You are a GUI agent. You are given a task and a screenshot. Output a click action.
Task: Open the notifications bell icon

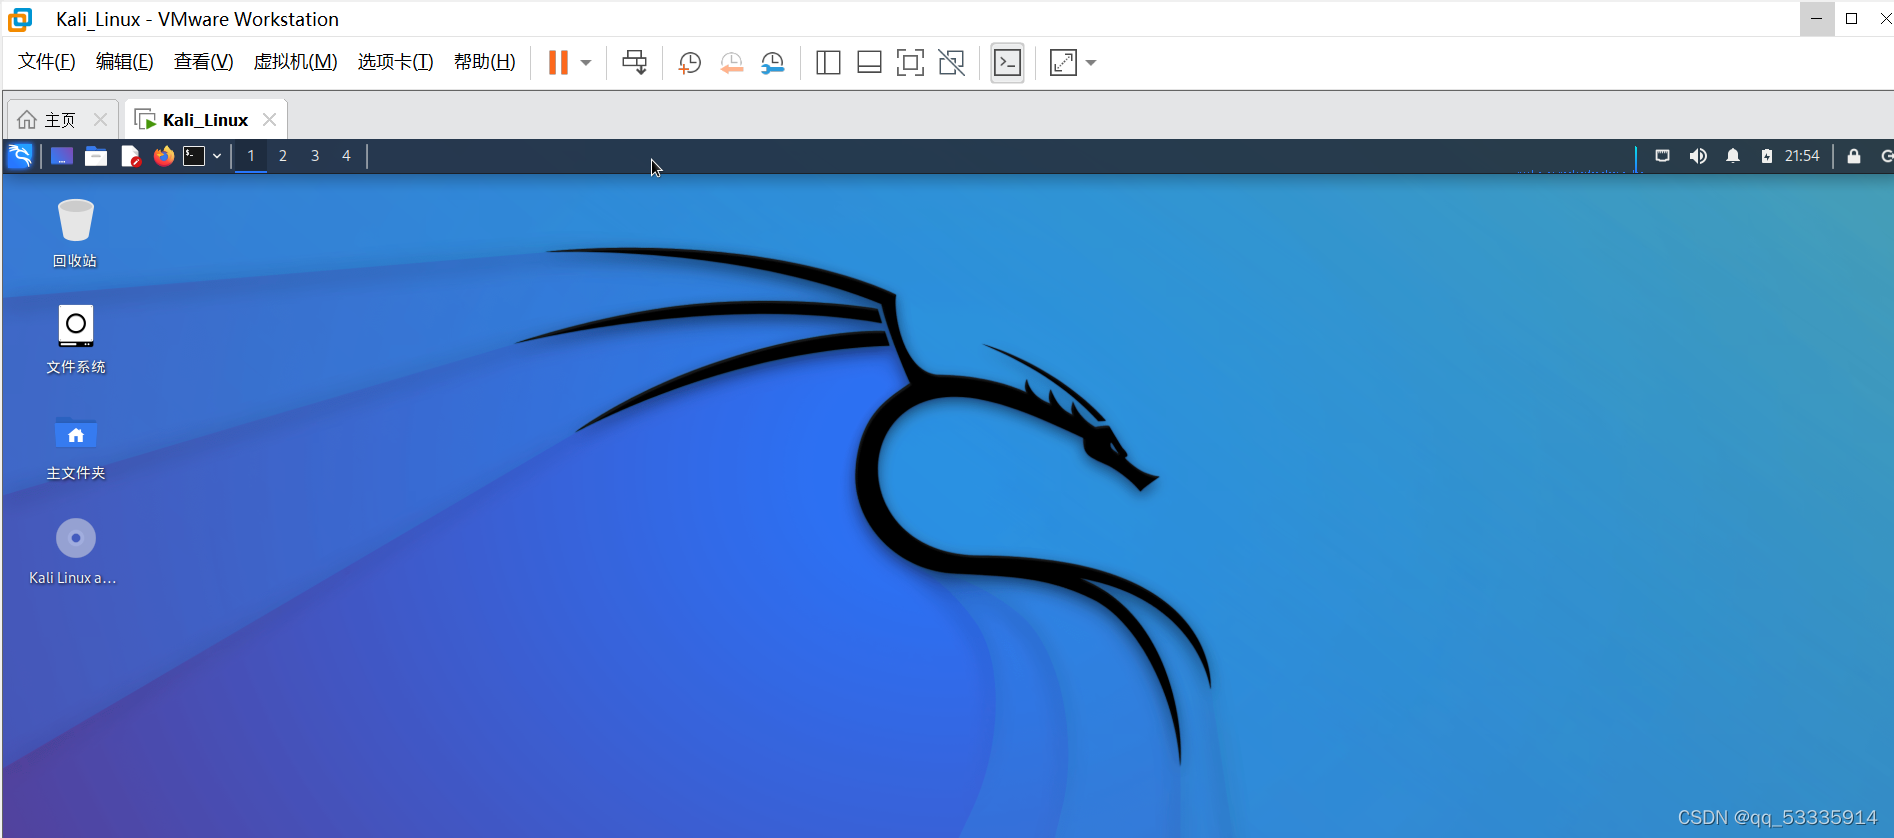tap(1733, 156)
